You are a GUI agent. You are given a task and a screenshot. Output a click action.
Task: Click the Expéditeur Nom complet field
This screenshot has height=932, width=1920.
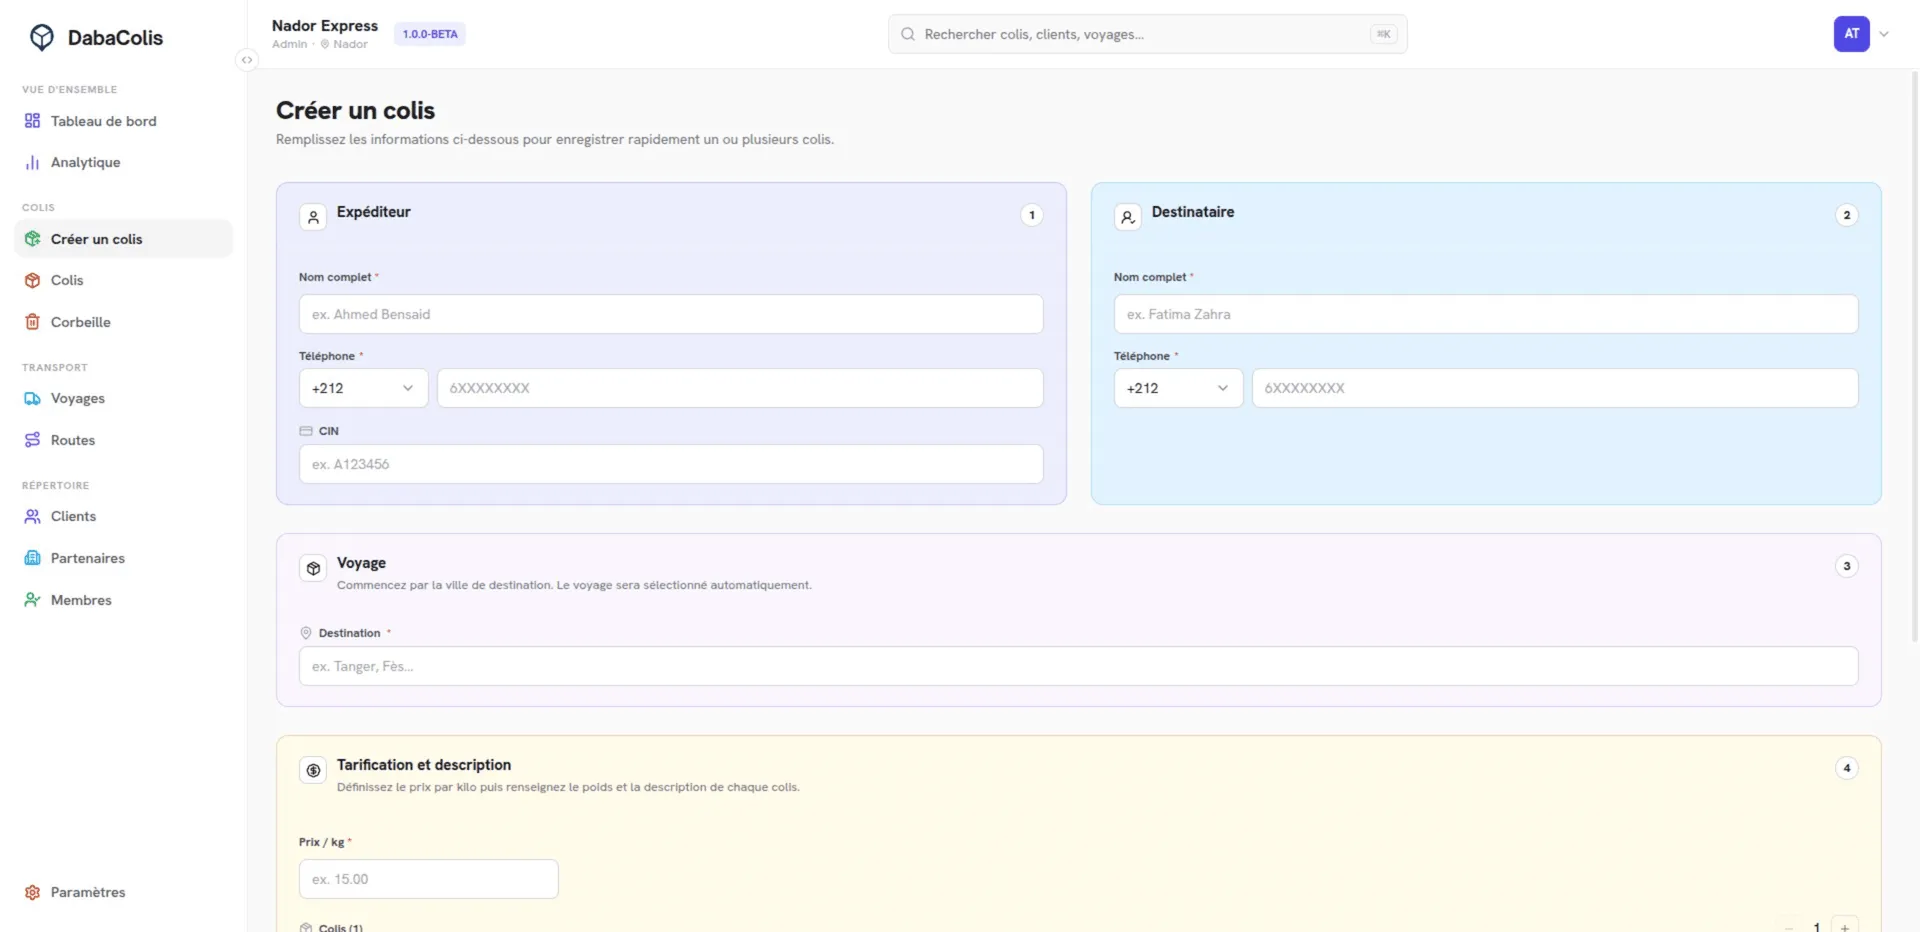(x=671, y=314)
